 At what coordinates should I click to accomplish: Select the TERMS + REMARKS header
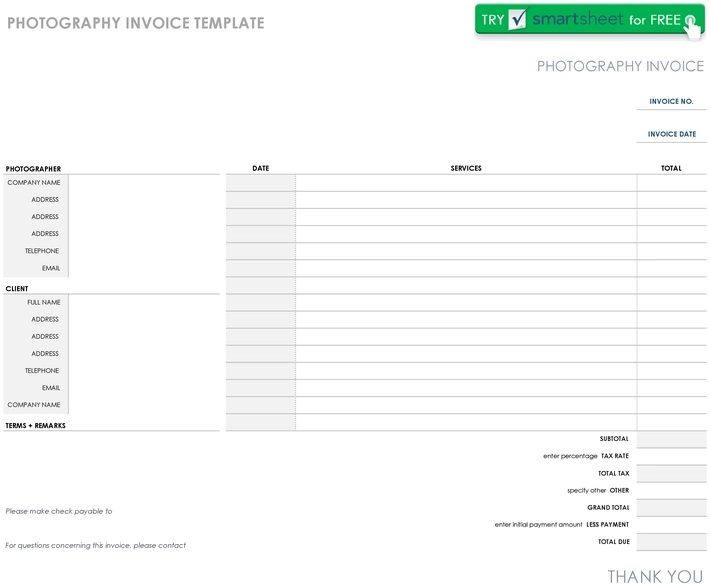[35, 426]
